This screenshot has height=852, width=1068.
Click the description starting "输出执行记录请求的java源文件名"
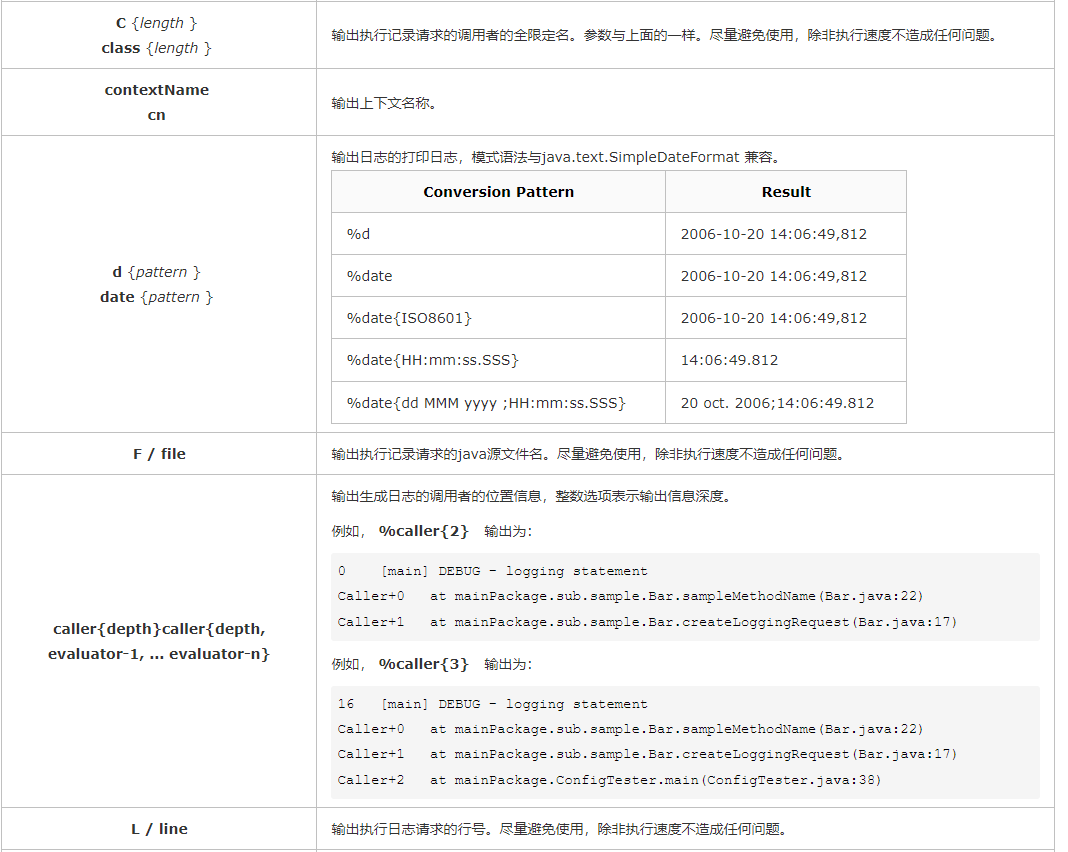tap(588, 454)
